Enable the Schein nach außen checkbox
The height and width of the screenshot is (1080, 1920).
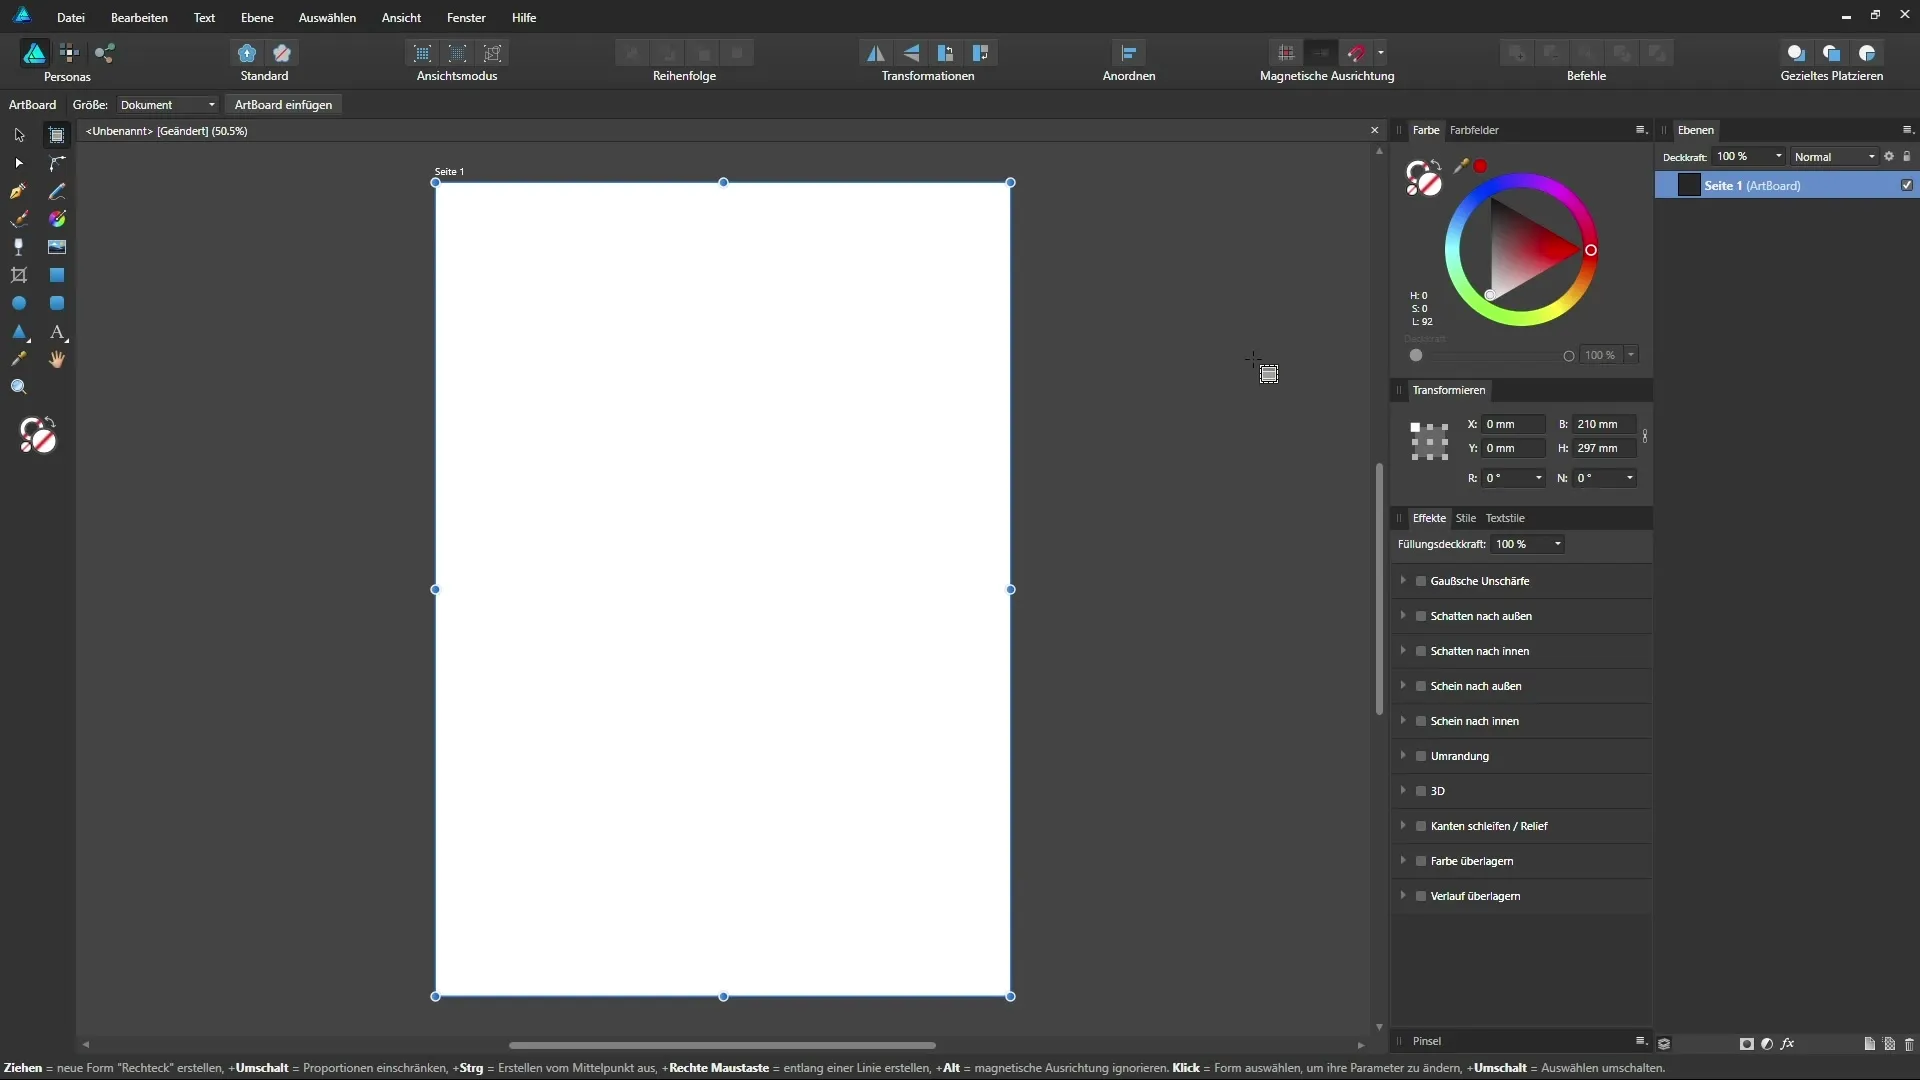click(1421, 686)
